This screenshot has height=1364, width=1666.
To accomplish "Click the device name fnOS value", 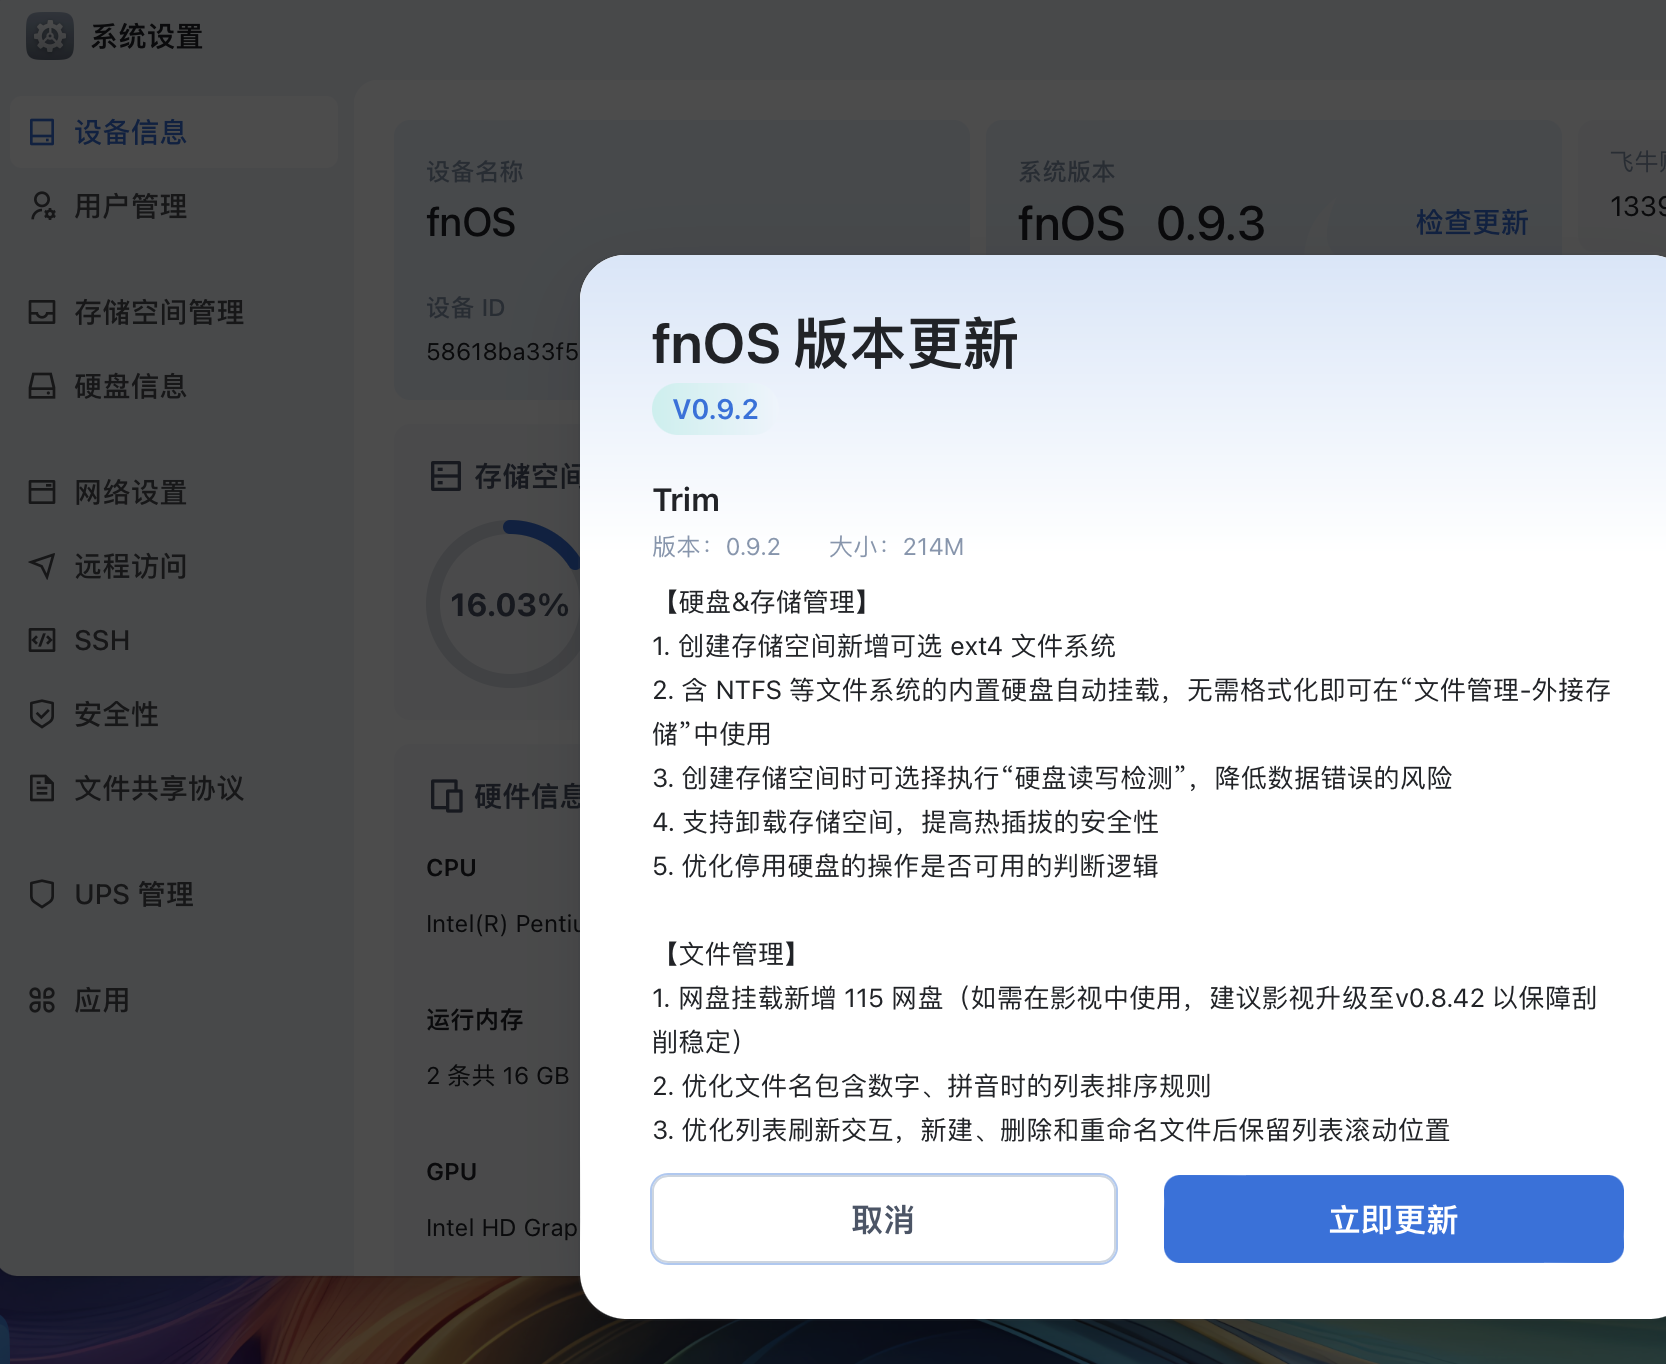I will (471, 222).
